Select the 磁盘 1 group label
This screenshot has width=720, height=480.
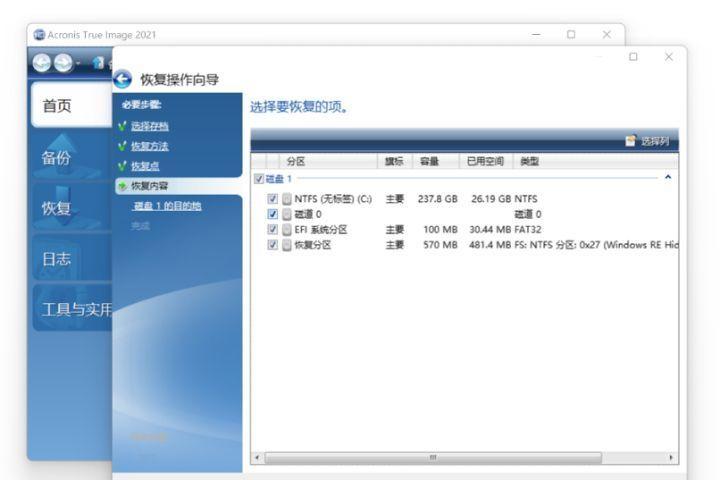tap(279, 179)
